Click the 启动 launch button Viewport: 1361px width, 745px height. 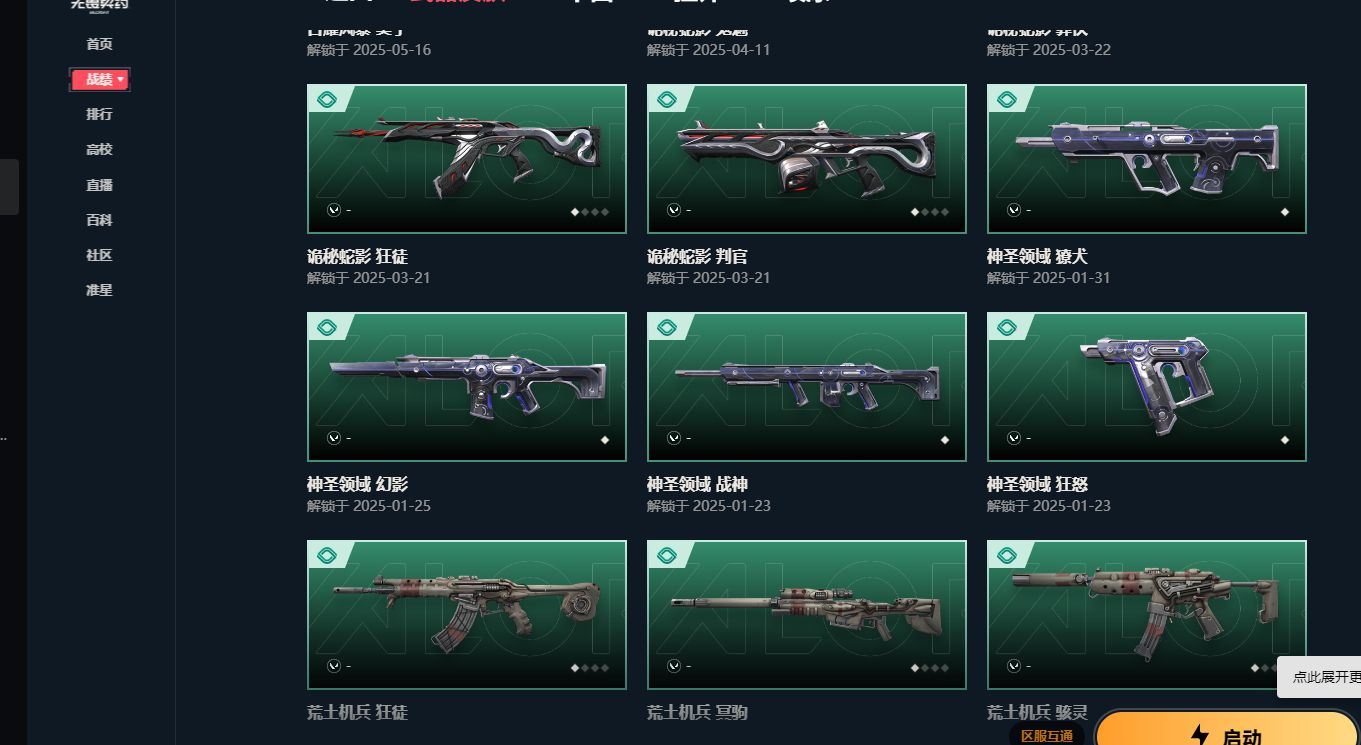(x=1228, y=729)
